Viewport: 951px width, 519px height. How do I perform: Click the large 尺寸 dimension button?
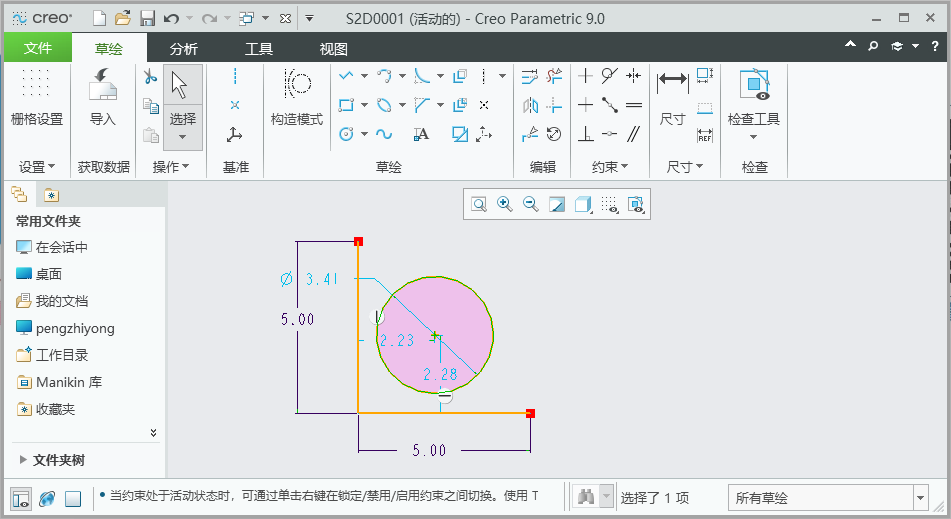tap(673, 97)
